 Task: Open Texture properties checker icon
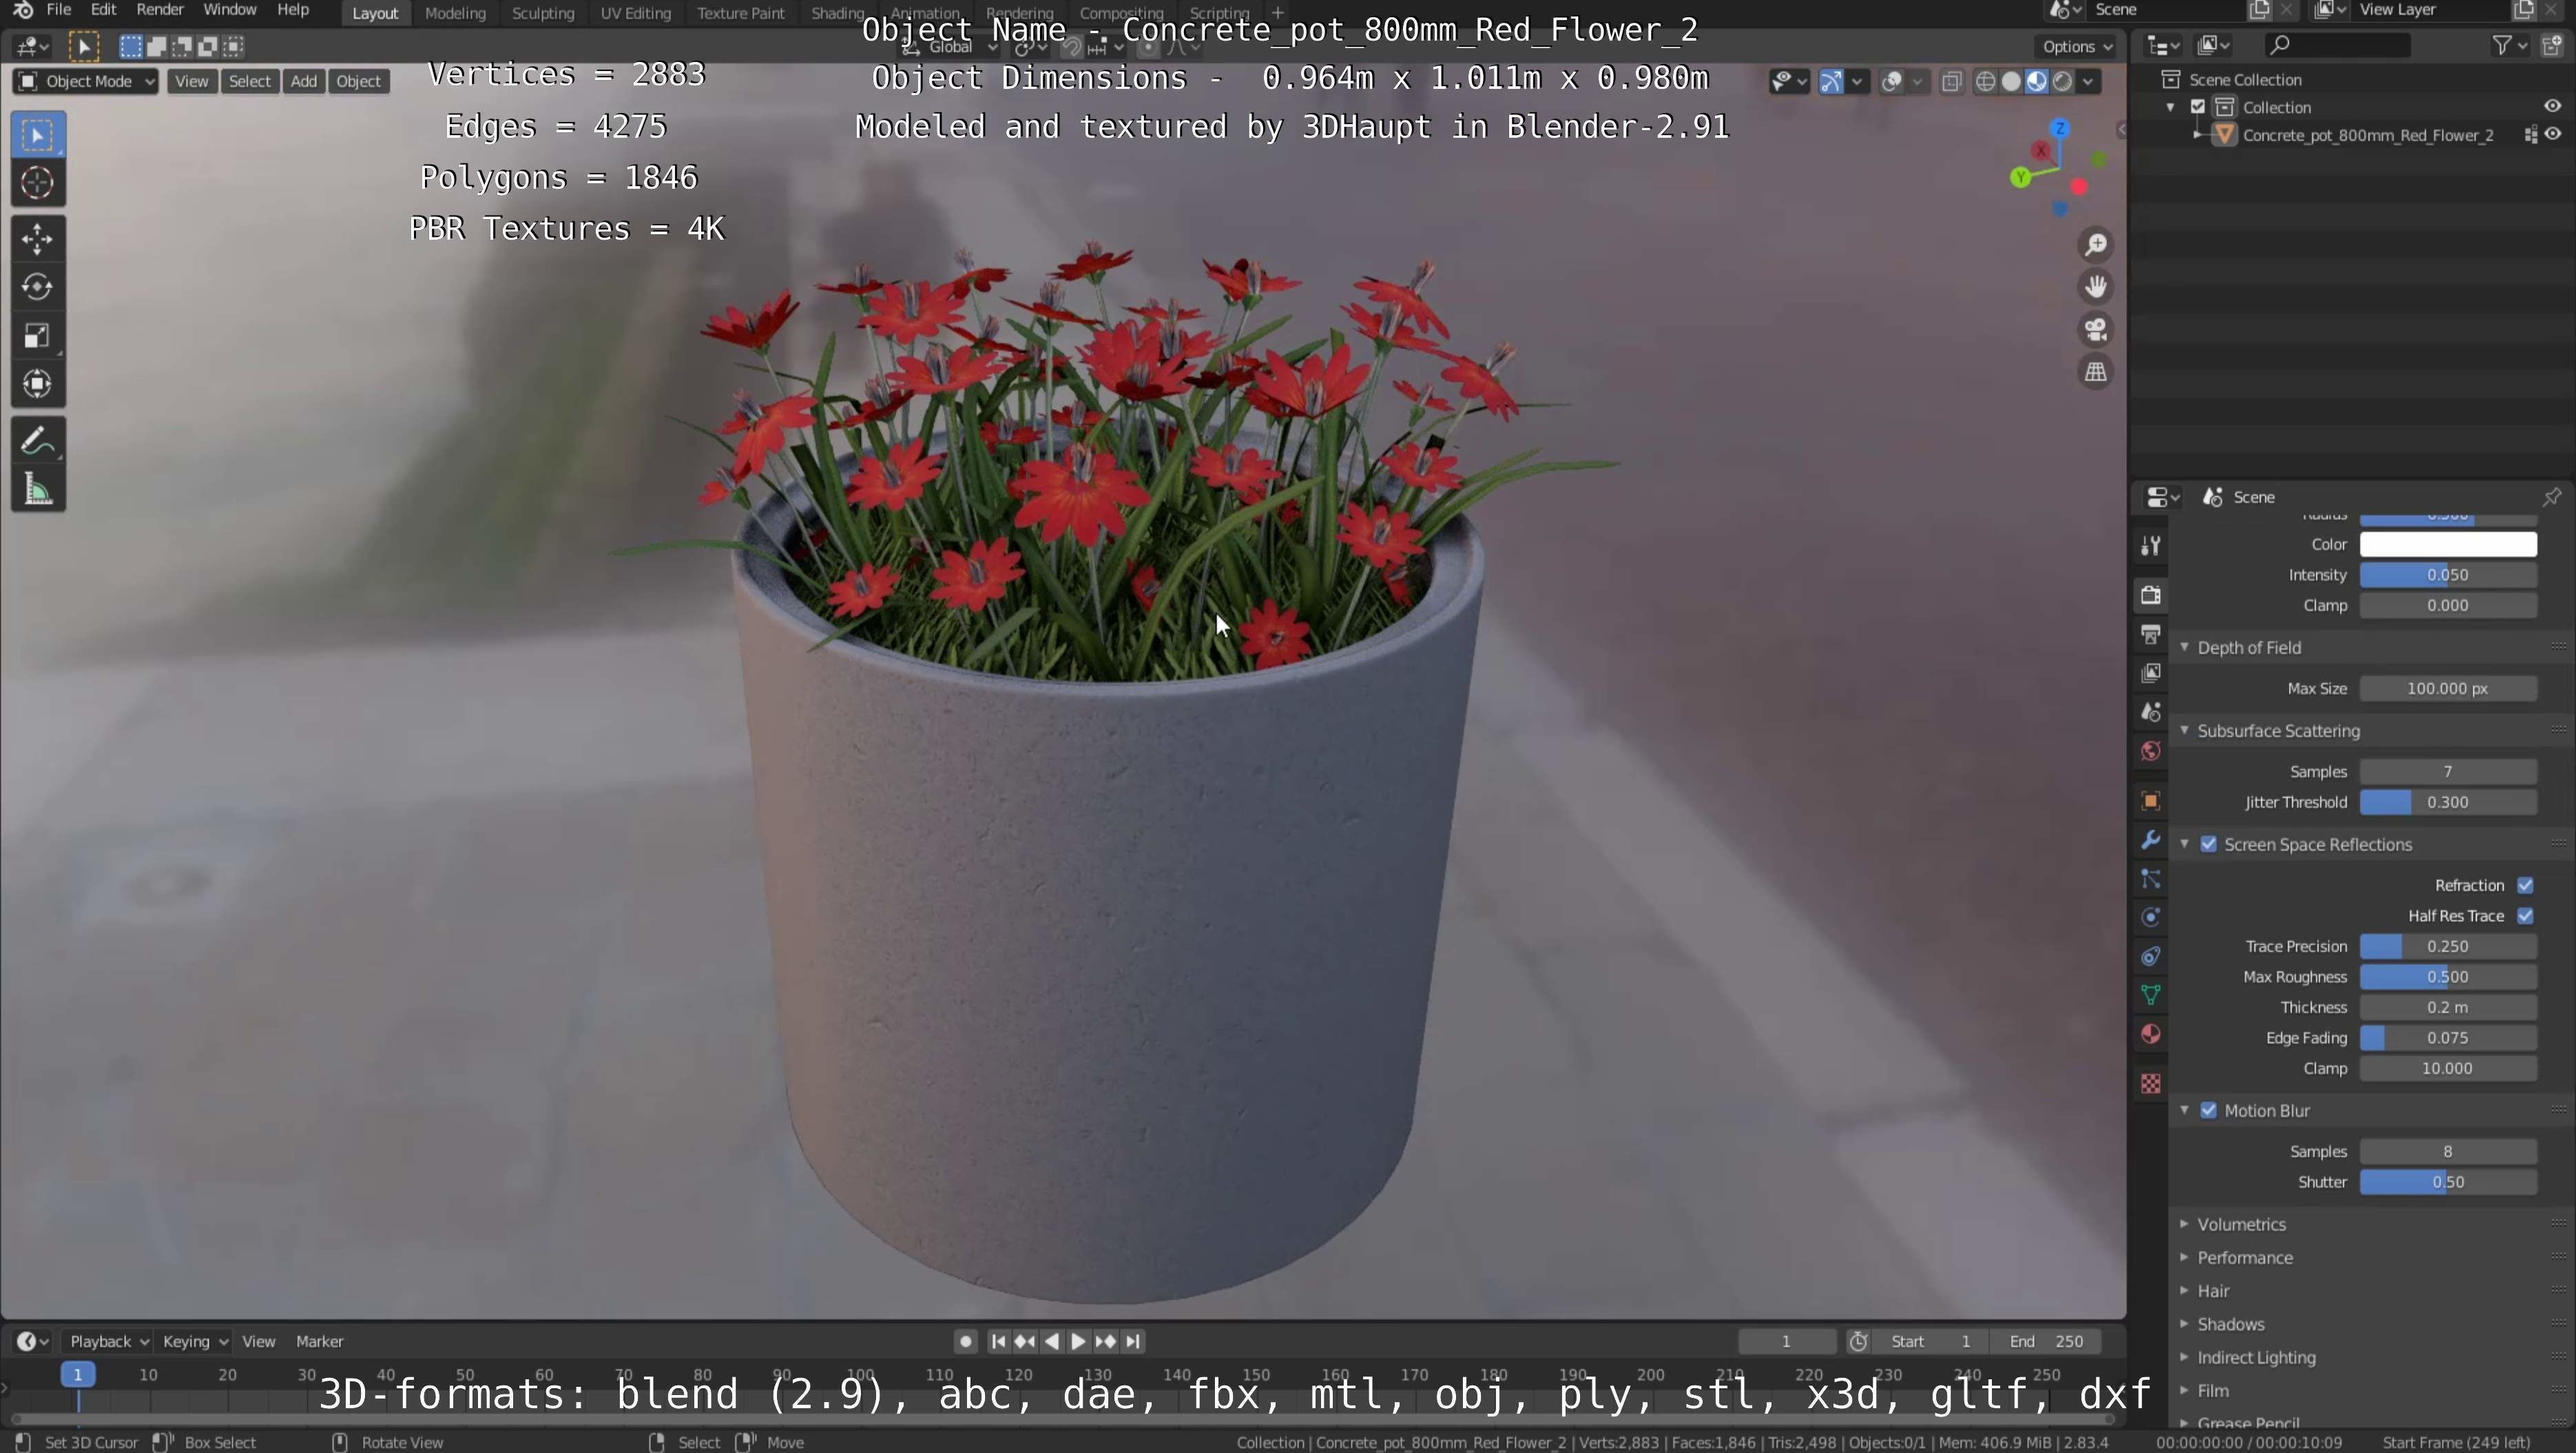2151,1084
